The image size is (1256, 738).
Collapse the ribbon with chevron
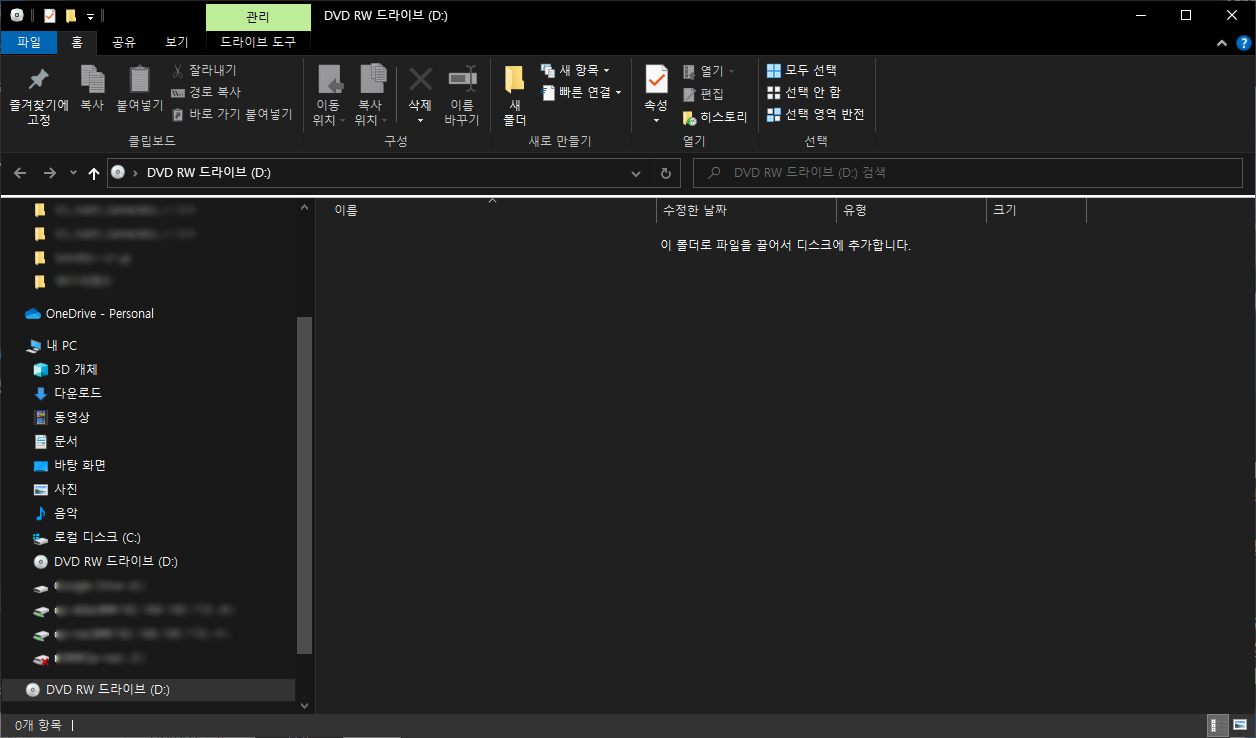click(x=1222, y=43)
